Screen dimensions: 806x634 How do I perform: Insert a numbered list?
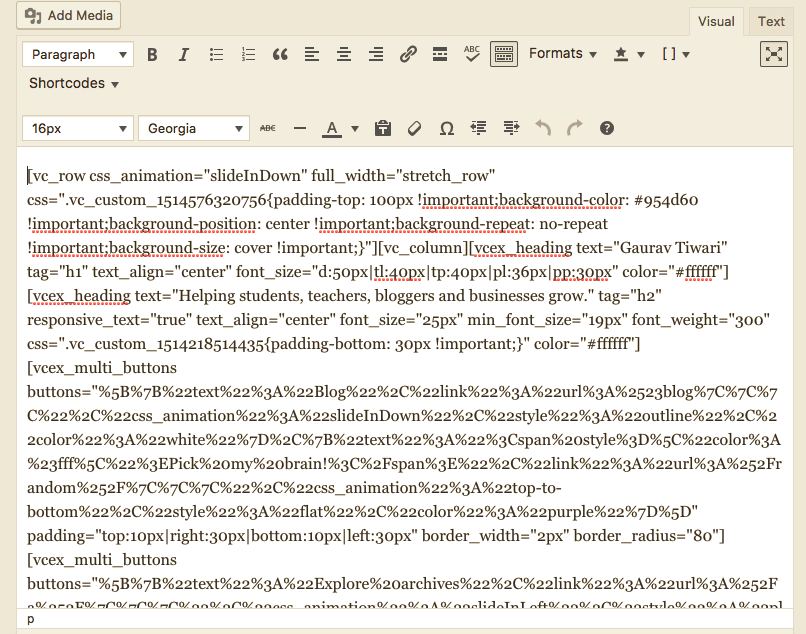click(x=249, y=54)
